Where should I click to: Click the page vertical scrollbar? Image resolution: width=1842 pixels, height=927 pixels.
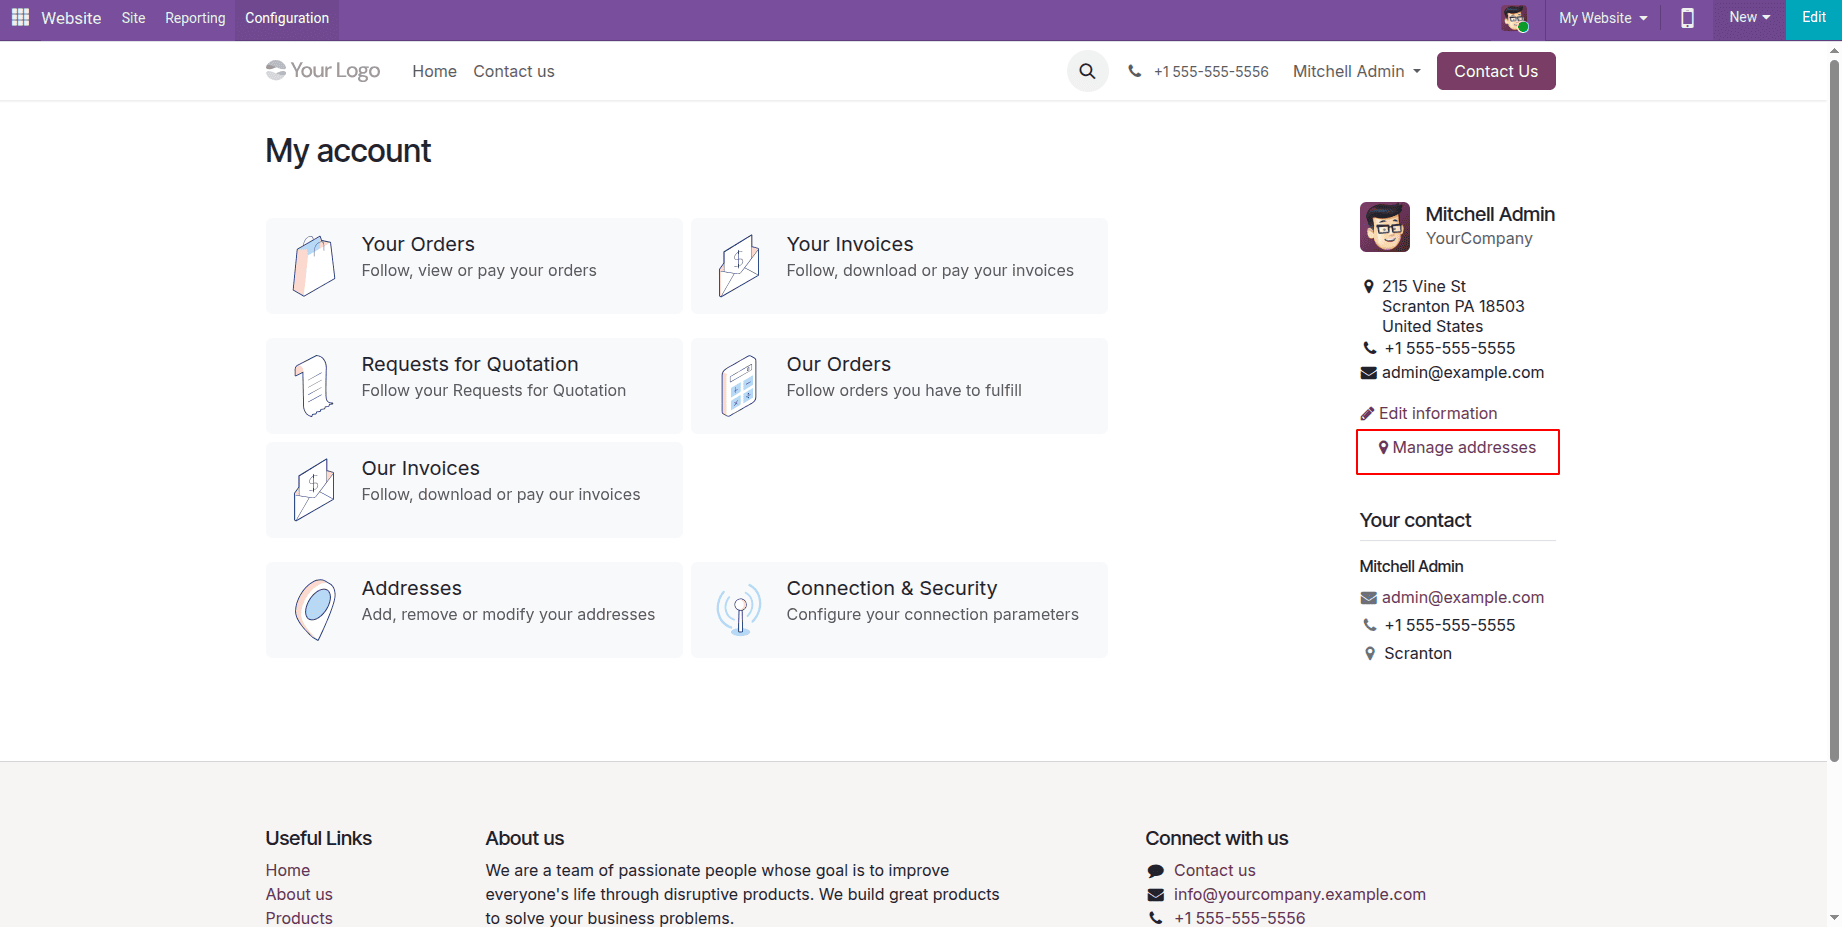[x=1834, y=410]
